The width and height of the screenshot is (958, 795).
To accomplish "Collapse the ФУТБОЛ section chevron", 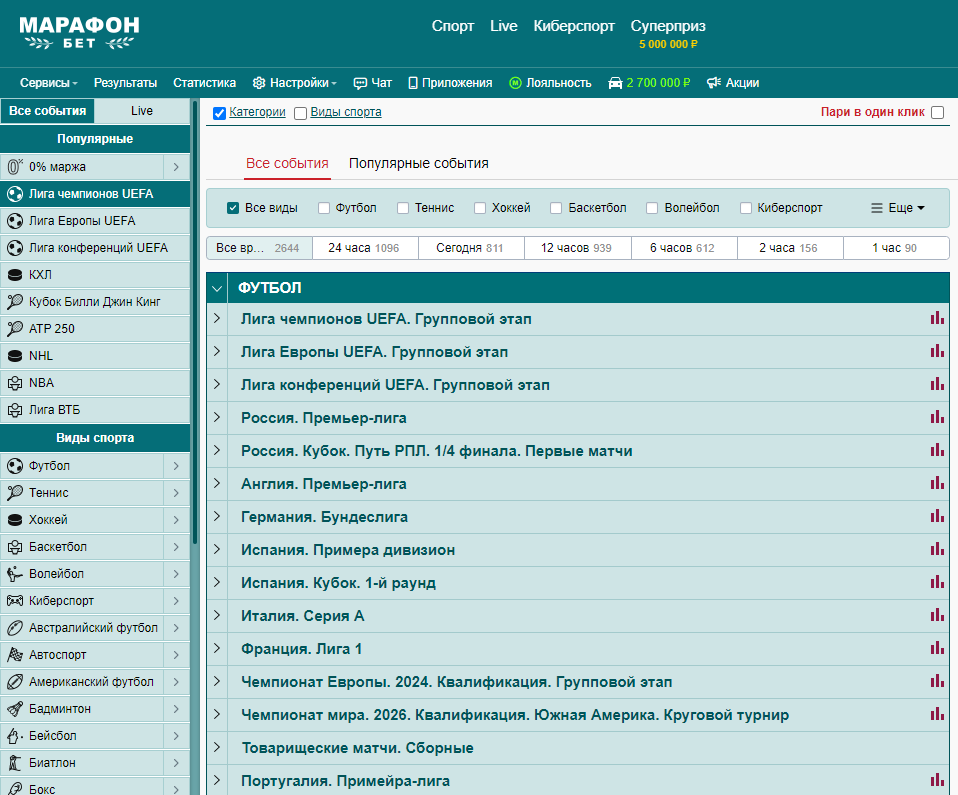I will tap(217, 288).
